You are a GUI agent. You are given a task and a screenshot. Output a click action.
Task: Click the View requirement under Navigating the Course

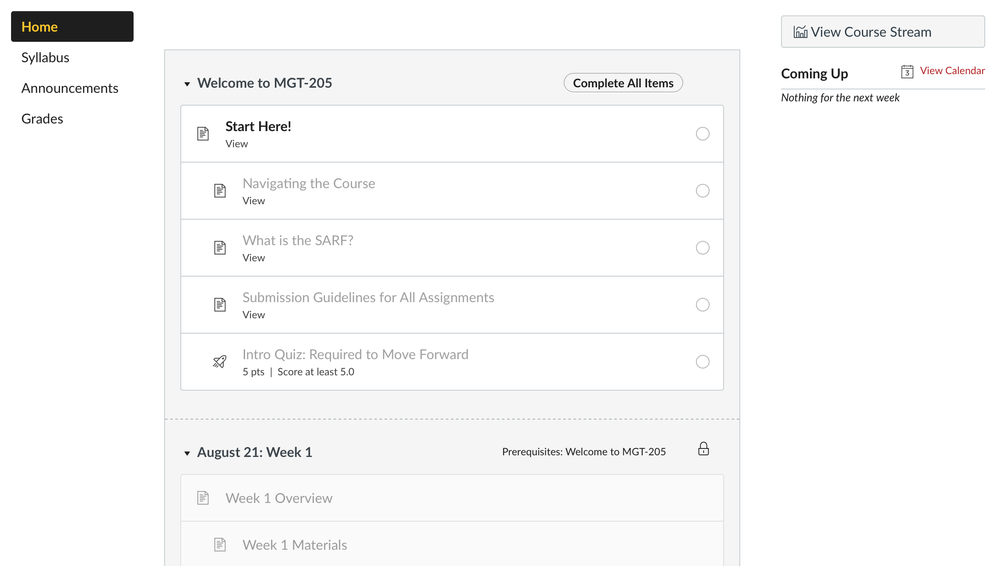(254, 201)
